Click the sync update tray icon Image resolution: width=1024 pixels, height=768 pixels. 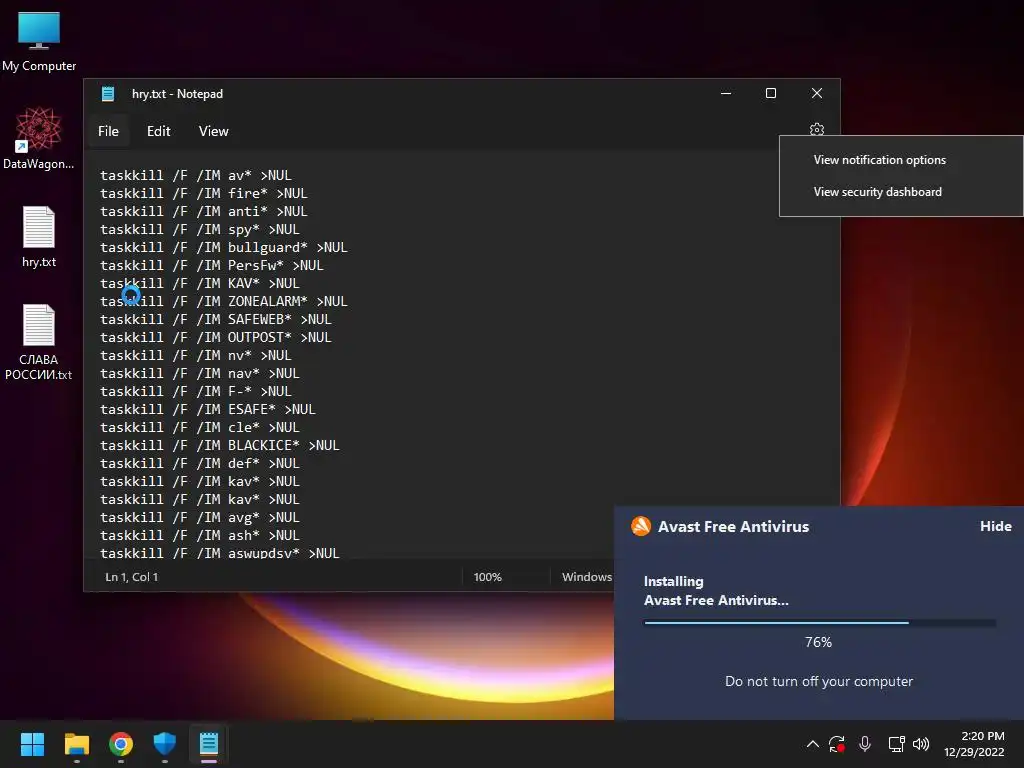pos(837,744)
